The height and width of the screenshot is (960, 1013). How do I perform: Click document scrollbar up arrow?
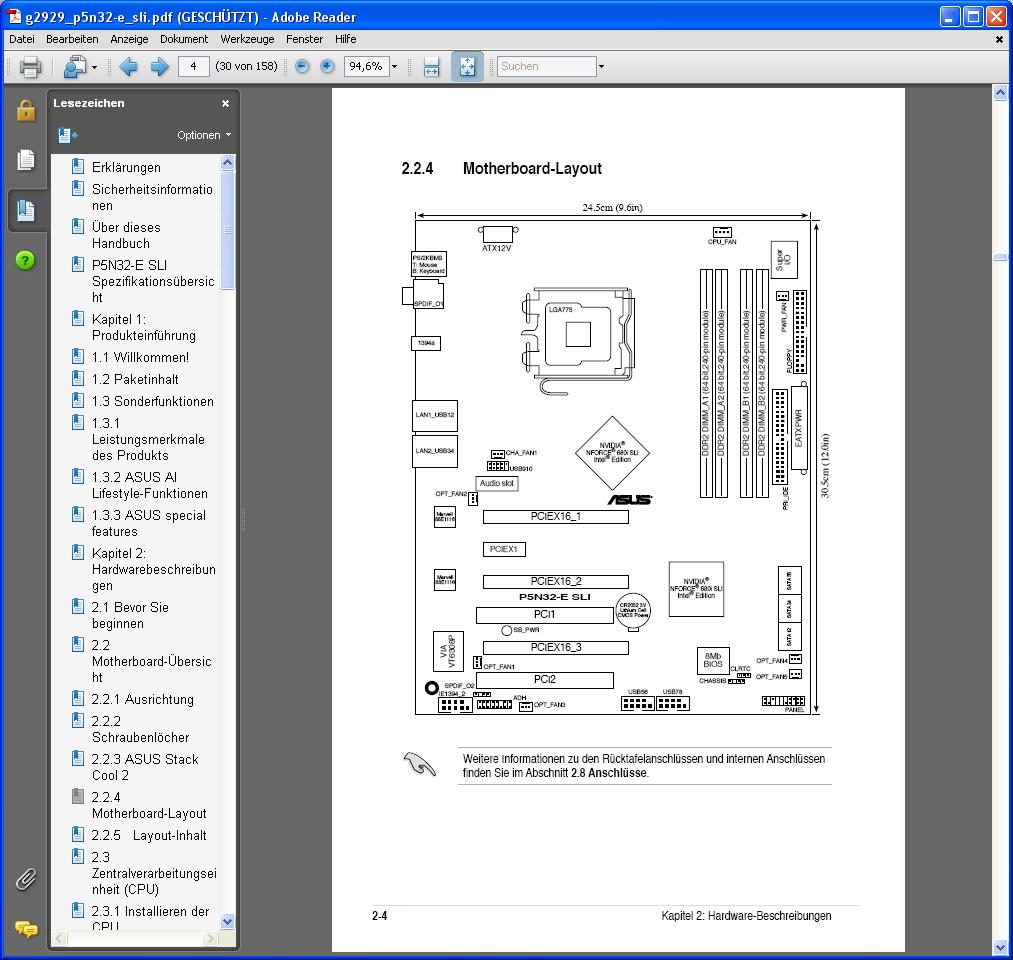click(1000, 92)
